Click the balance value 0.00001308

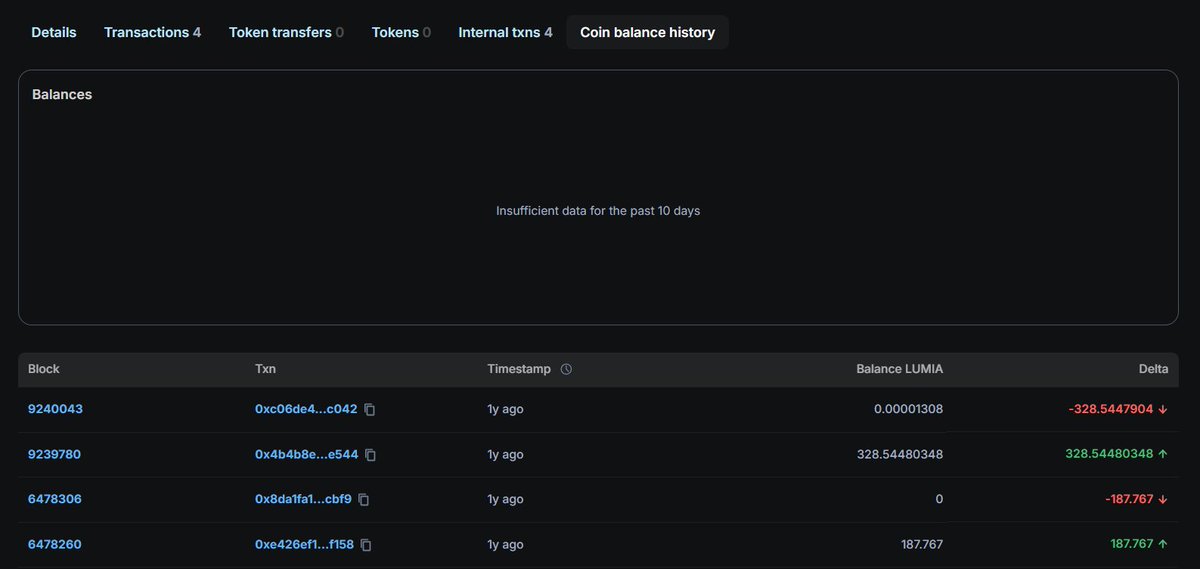(907, 409)
